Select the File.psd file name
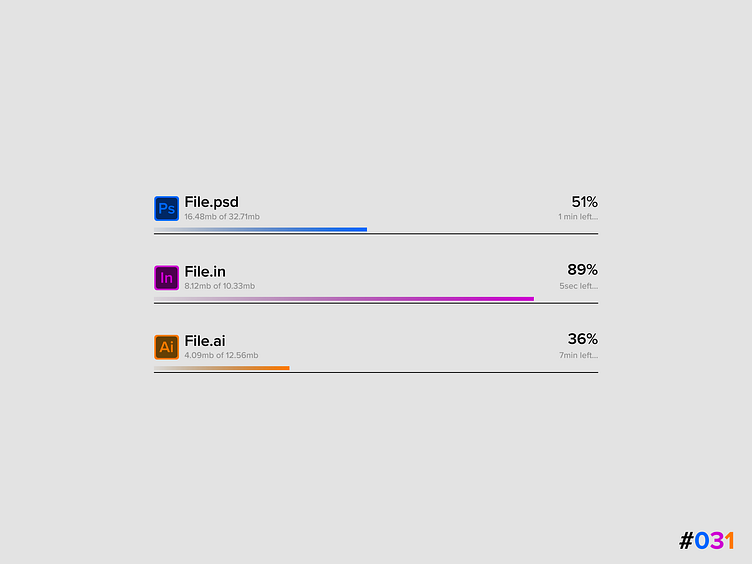The height and width of the screenshot is (564, 752). pyautogui.click(x=211, y=202)
